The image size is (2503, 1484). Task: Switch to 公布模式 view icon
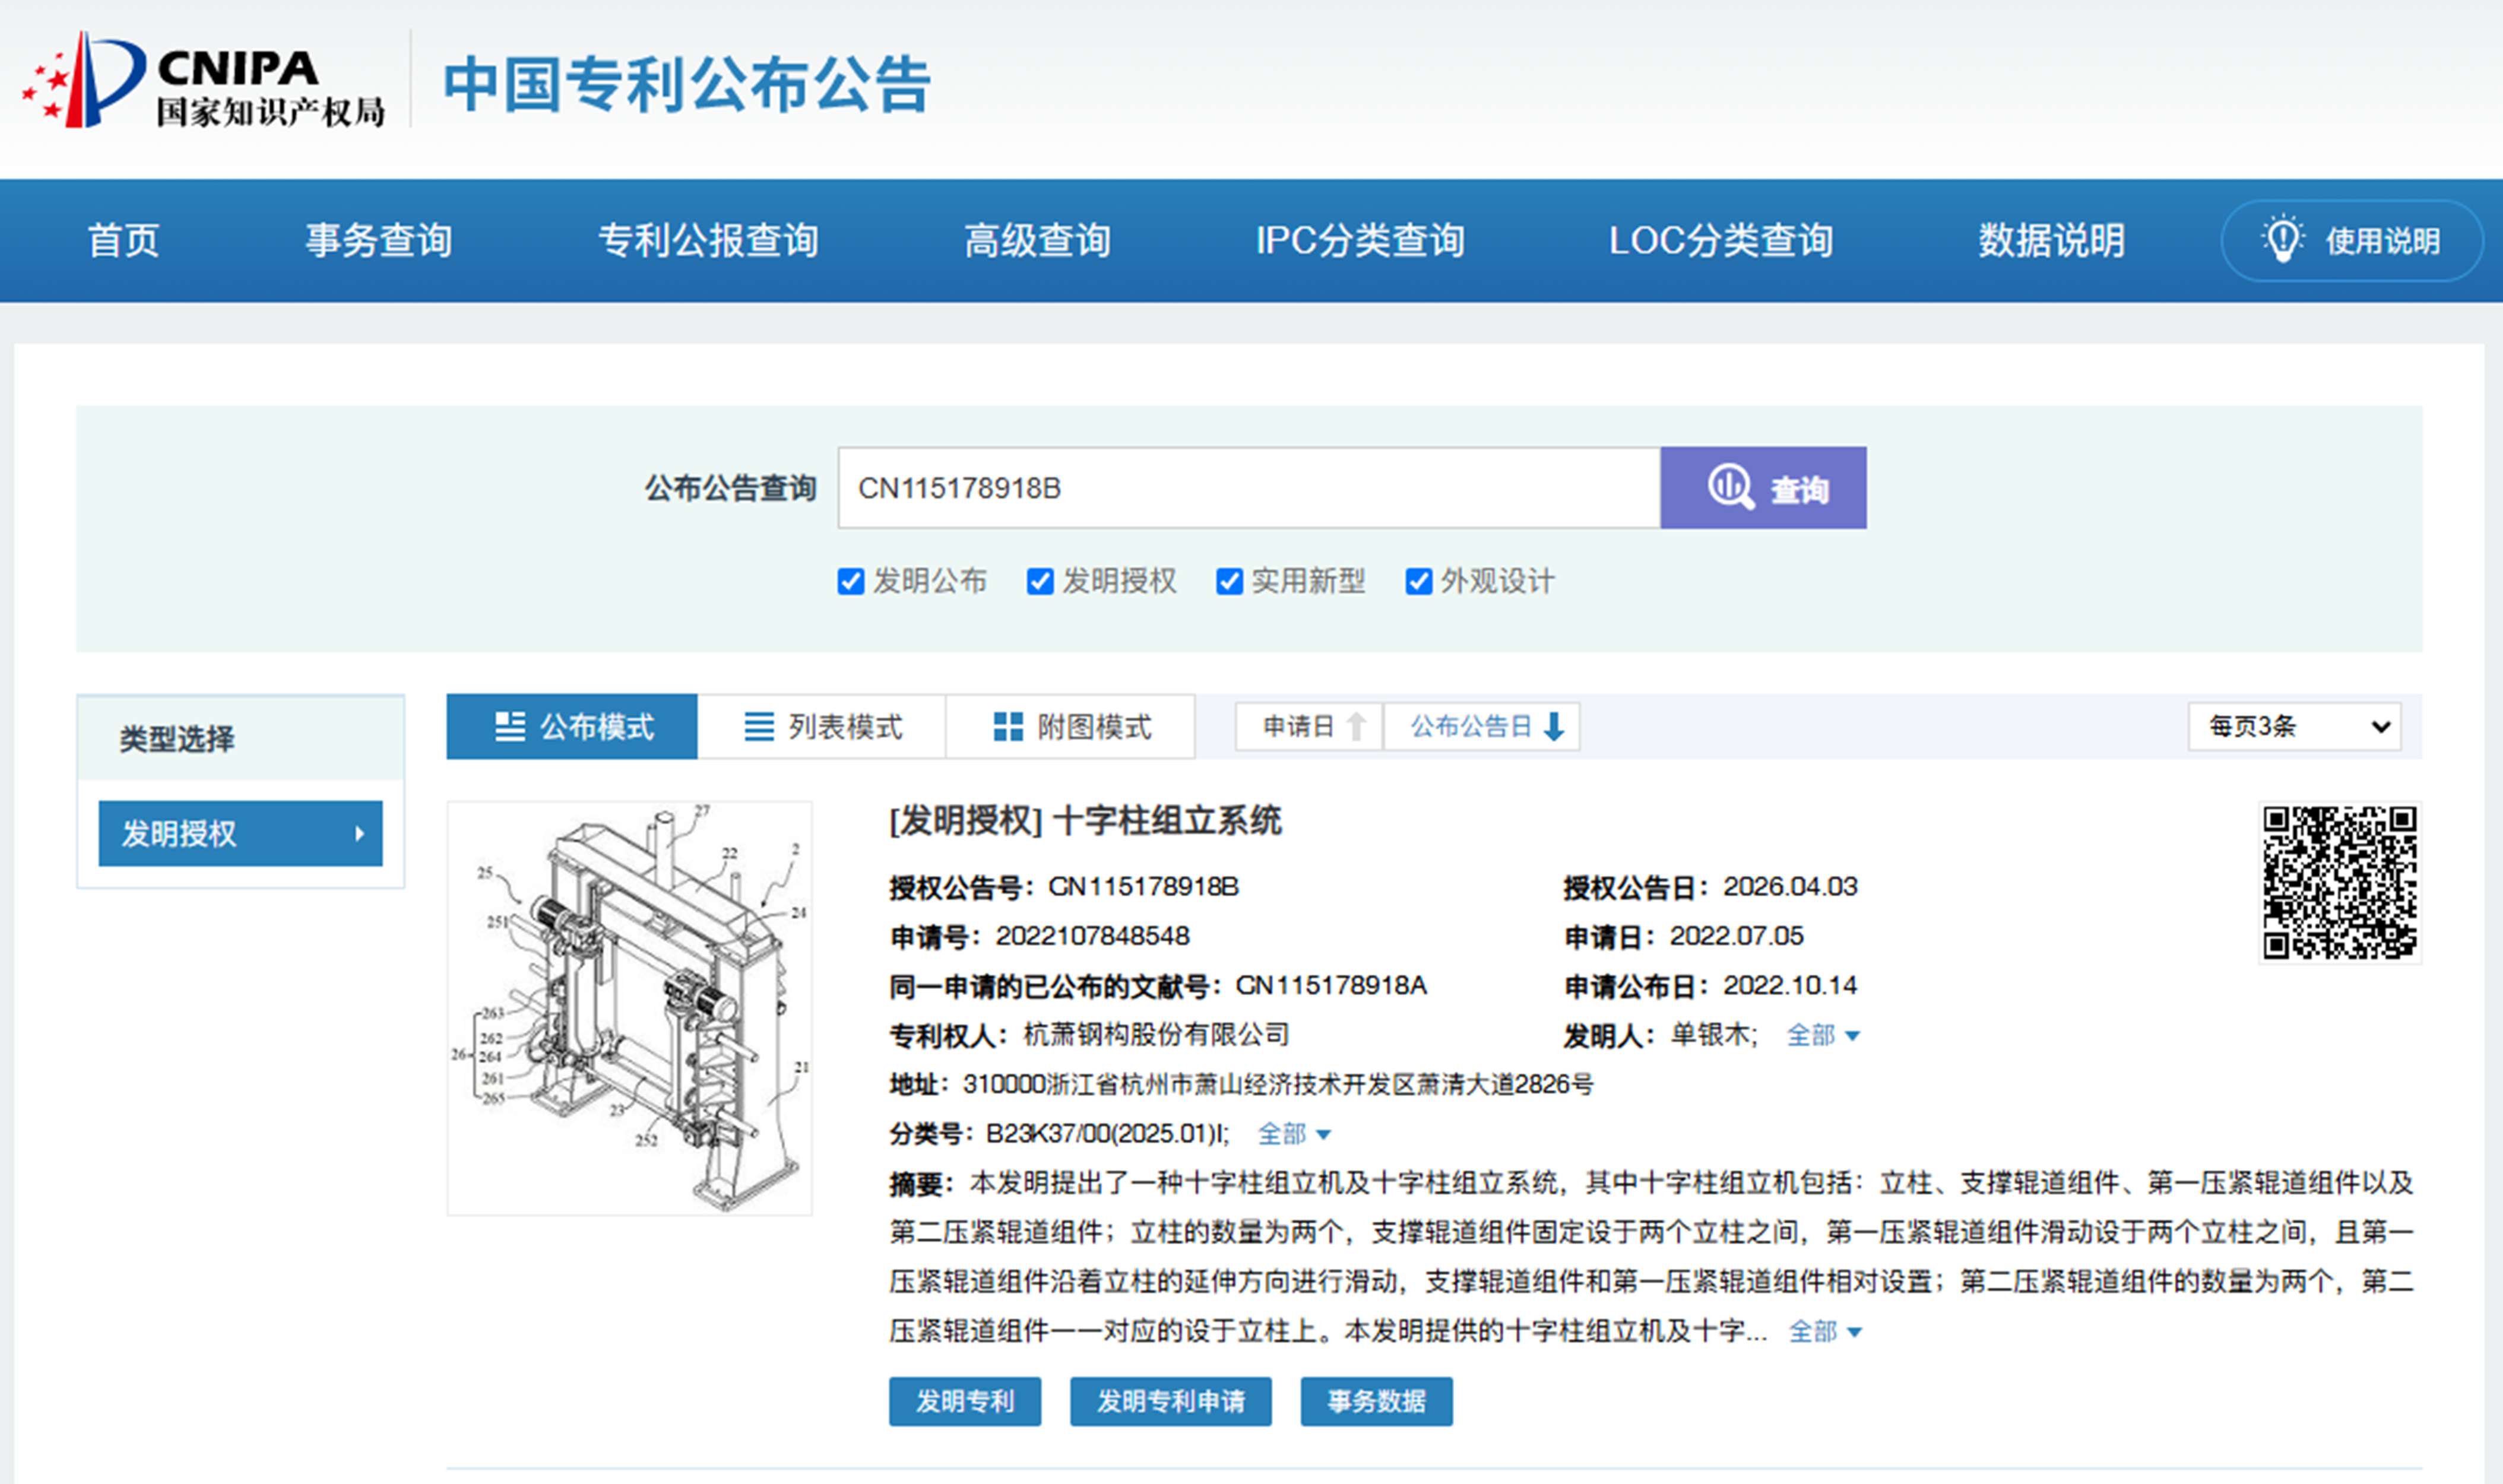(510, 726)
